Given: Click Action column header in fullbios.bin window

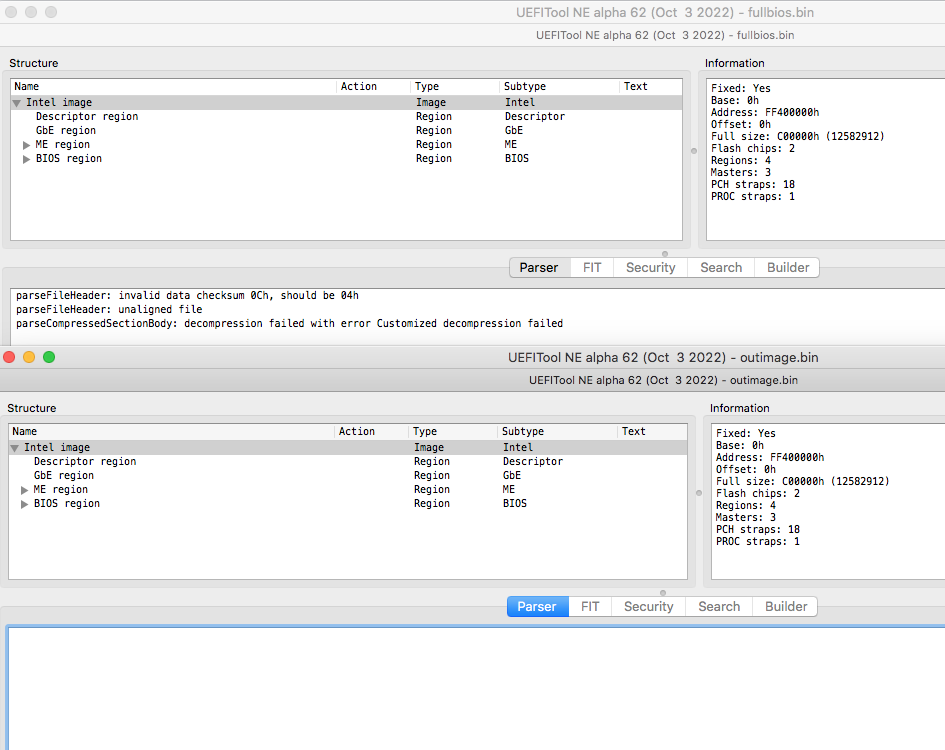Looking at the screenshot, I should 373,86.
